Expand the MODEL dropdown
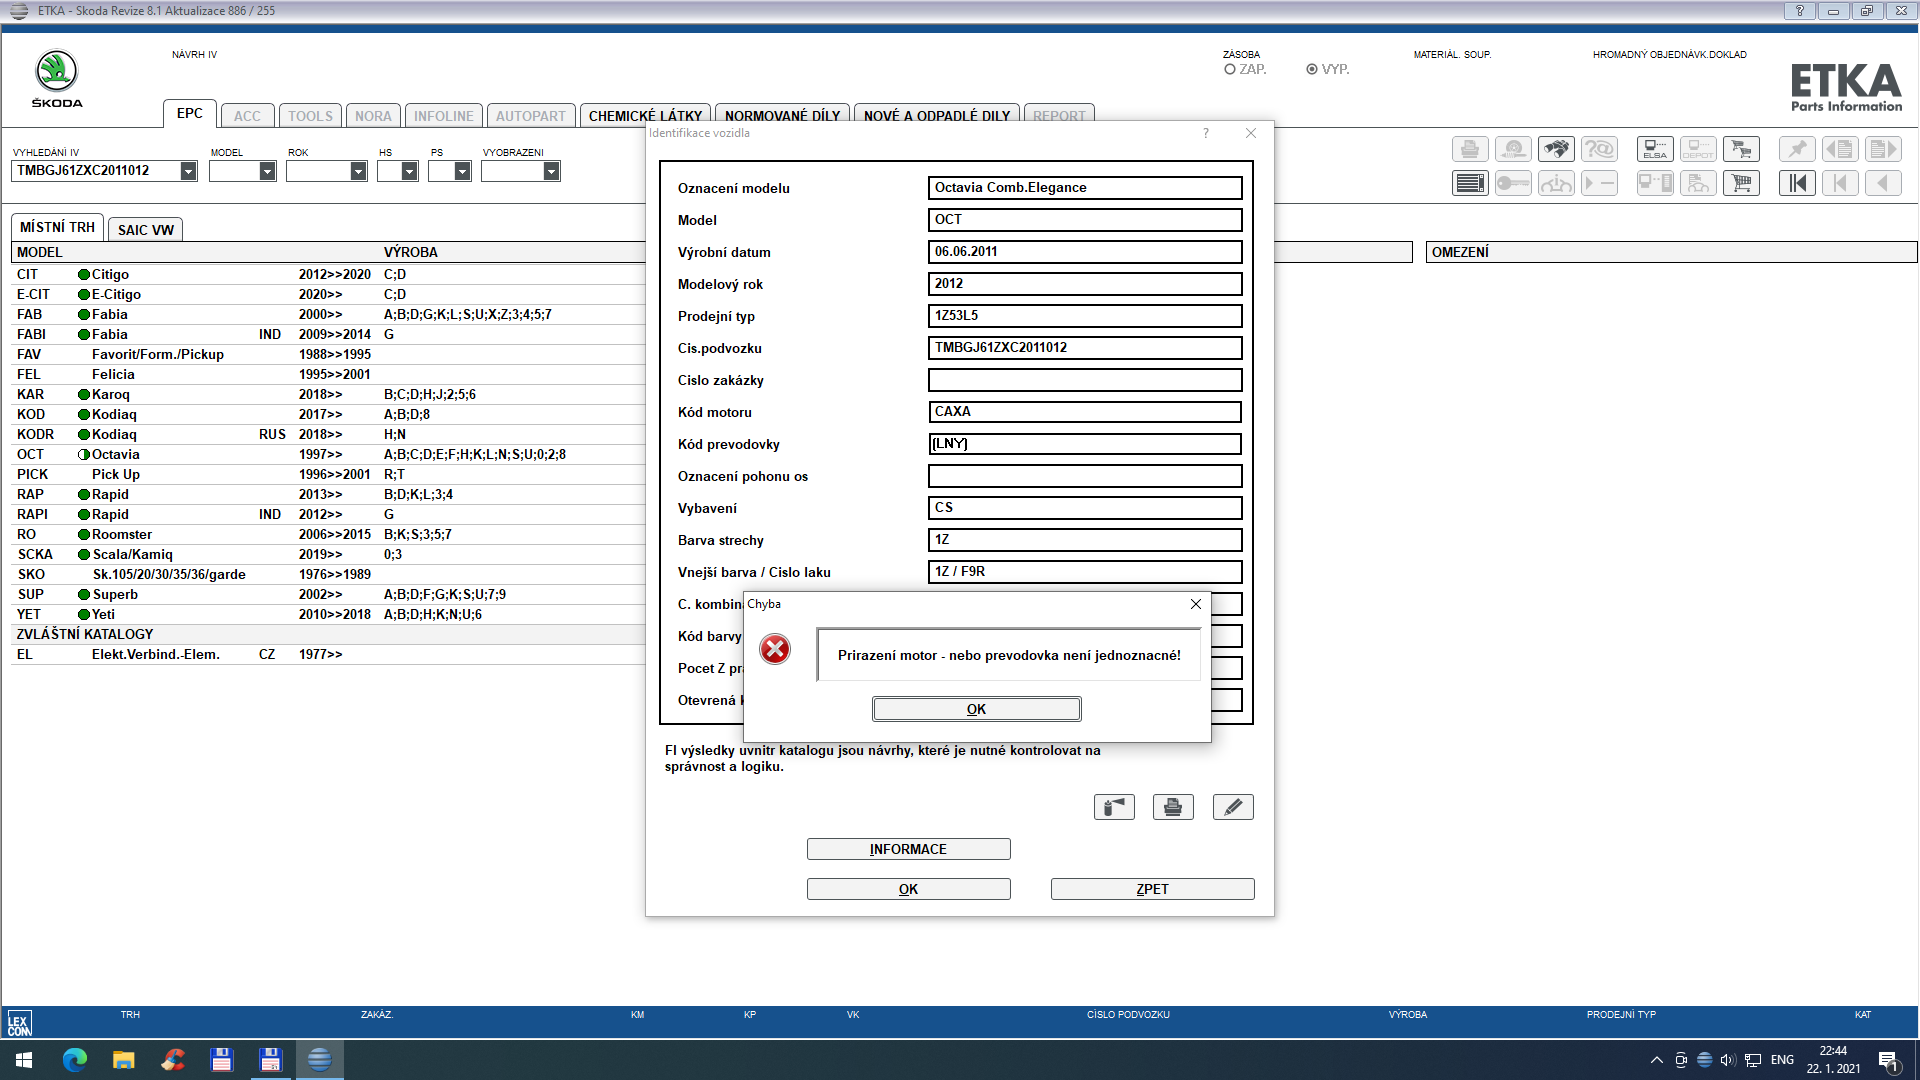Screen dimensions: 1920x1080 (x=267, y=171)
